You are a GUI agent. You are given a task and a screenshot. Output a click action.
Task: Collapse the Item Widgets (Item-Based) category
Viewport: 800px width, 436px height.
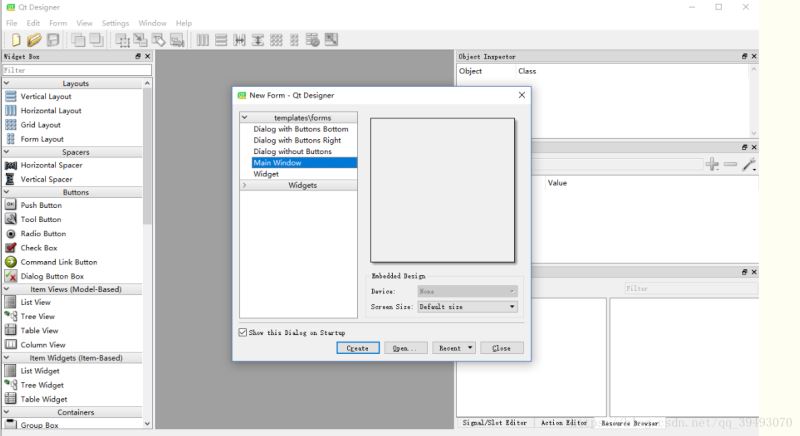(7, 358)
